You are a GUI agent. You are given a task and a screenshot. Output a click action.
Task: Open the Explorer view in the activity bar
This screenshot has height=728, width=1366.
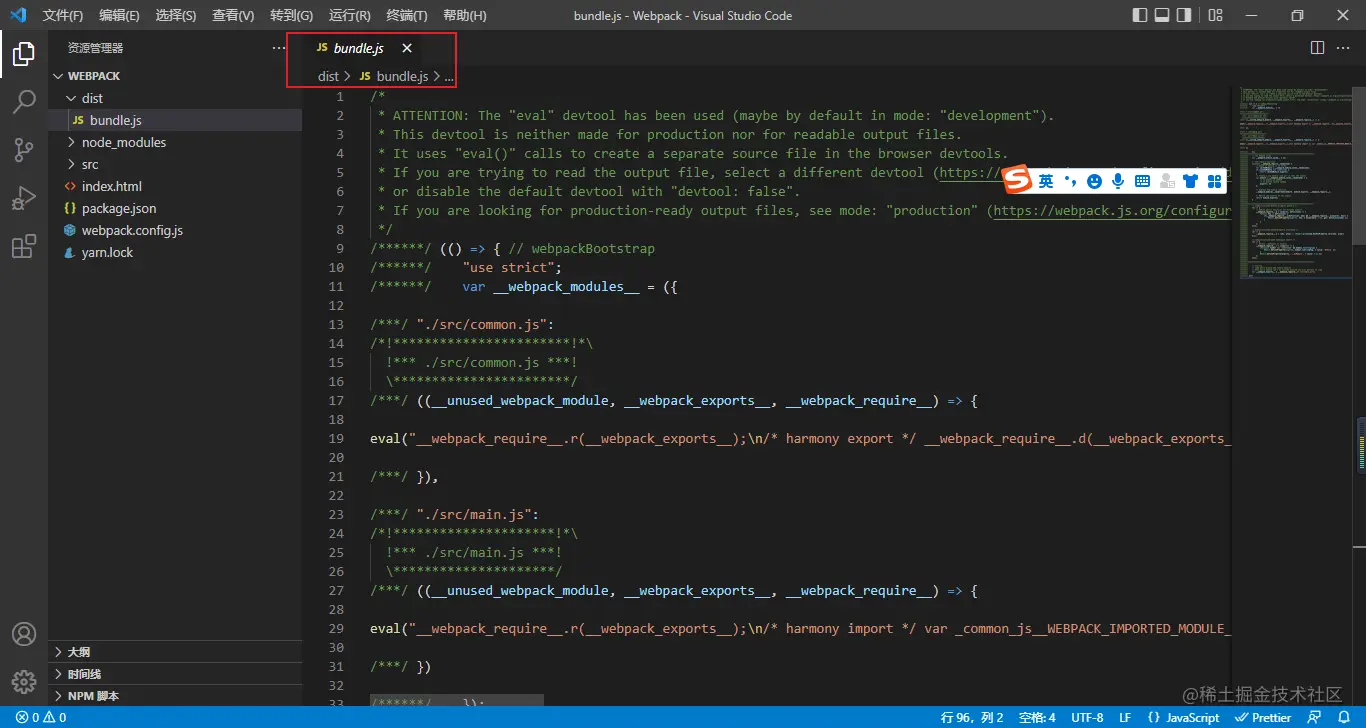tap(24, 54)
